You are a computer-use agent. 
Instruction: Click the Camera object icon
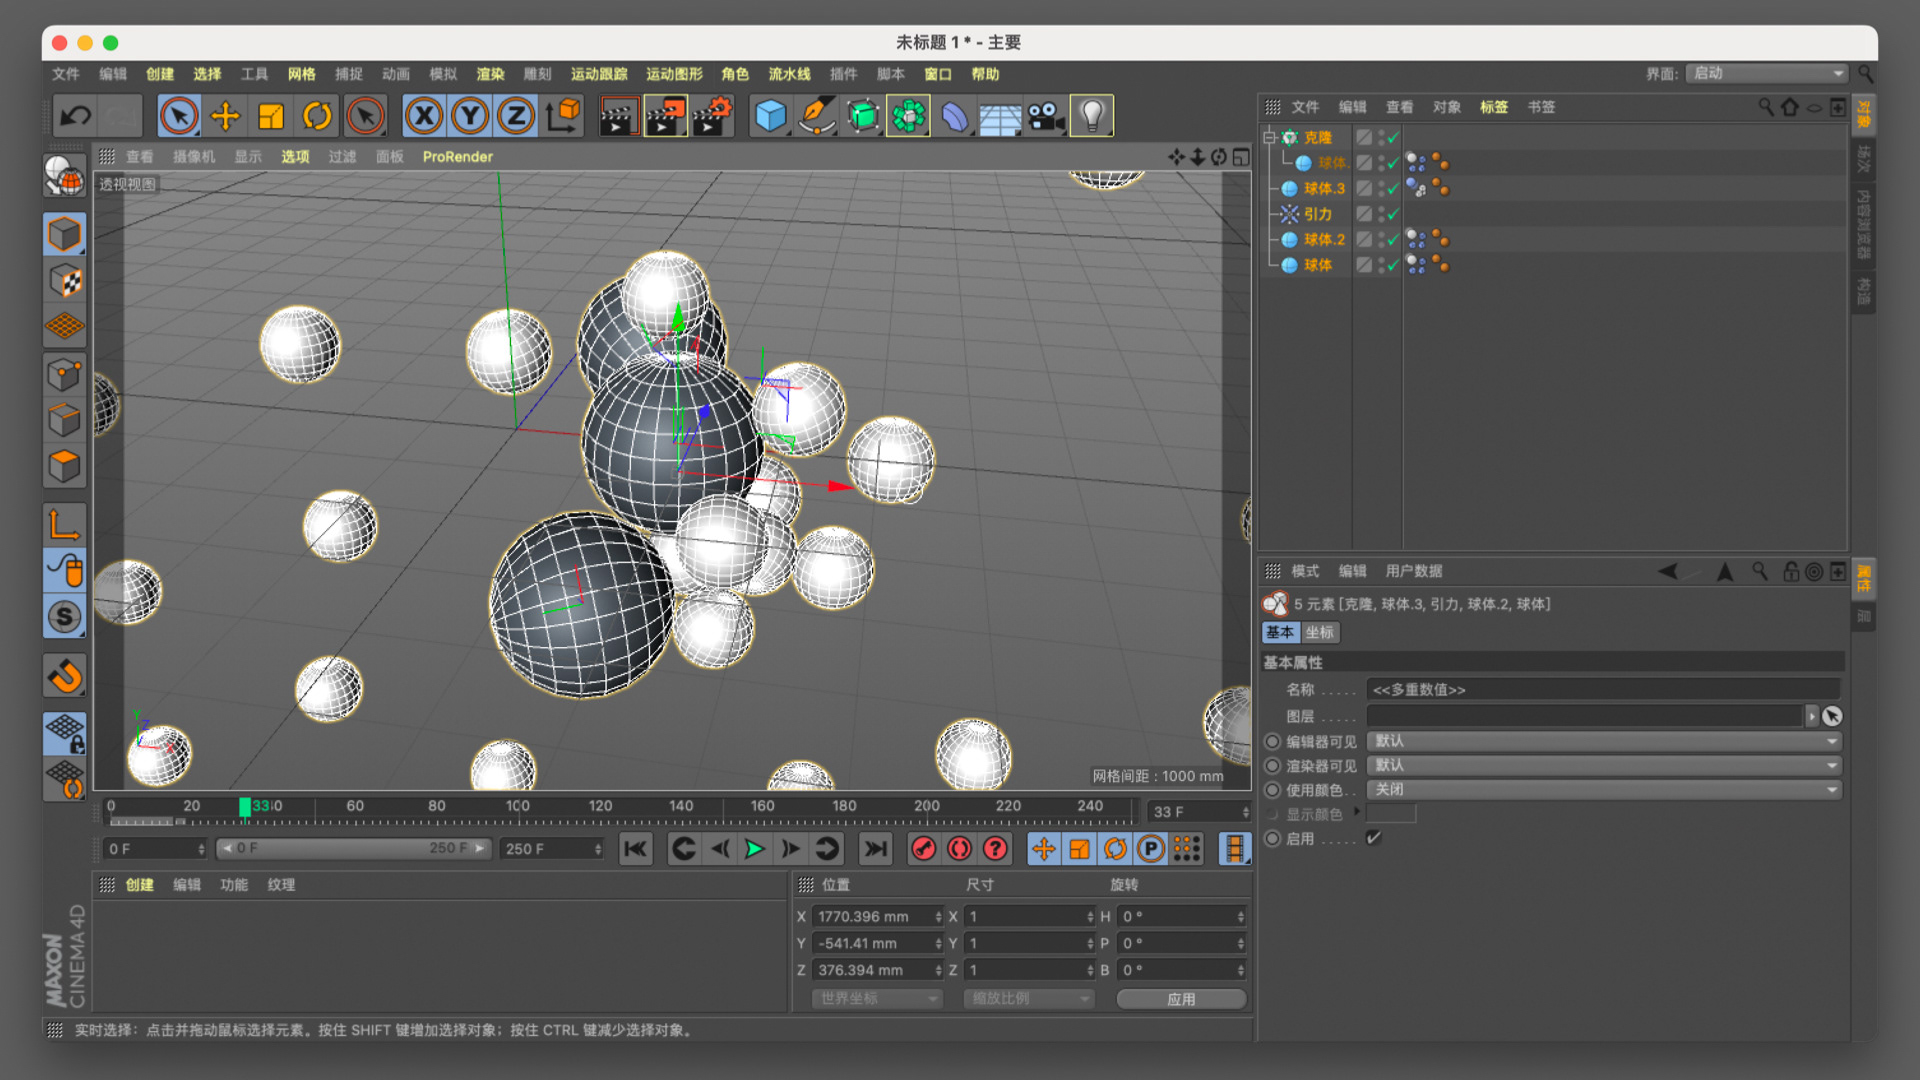click(1045, 116)
